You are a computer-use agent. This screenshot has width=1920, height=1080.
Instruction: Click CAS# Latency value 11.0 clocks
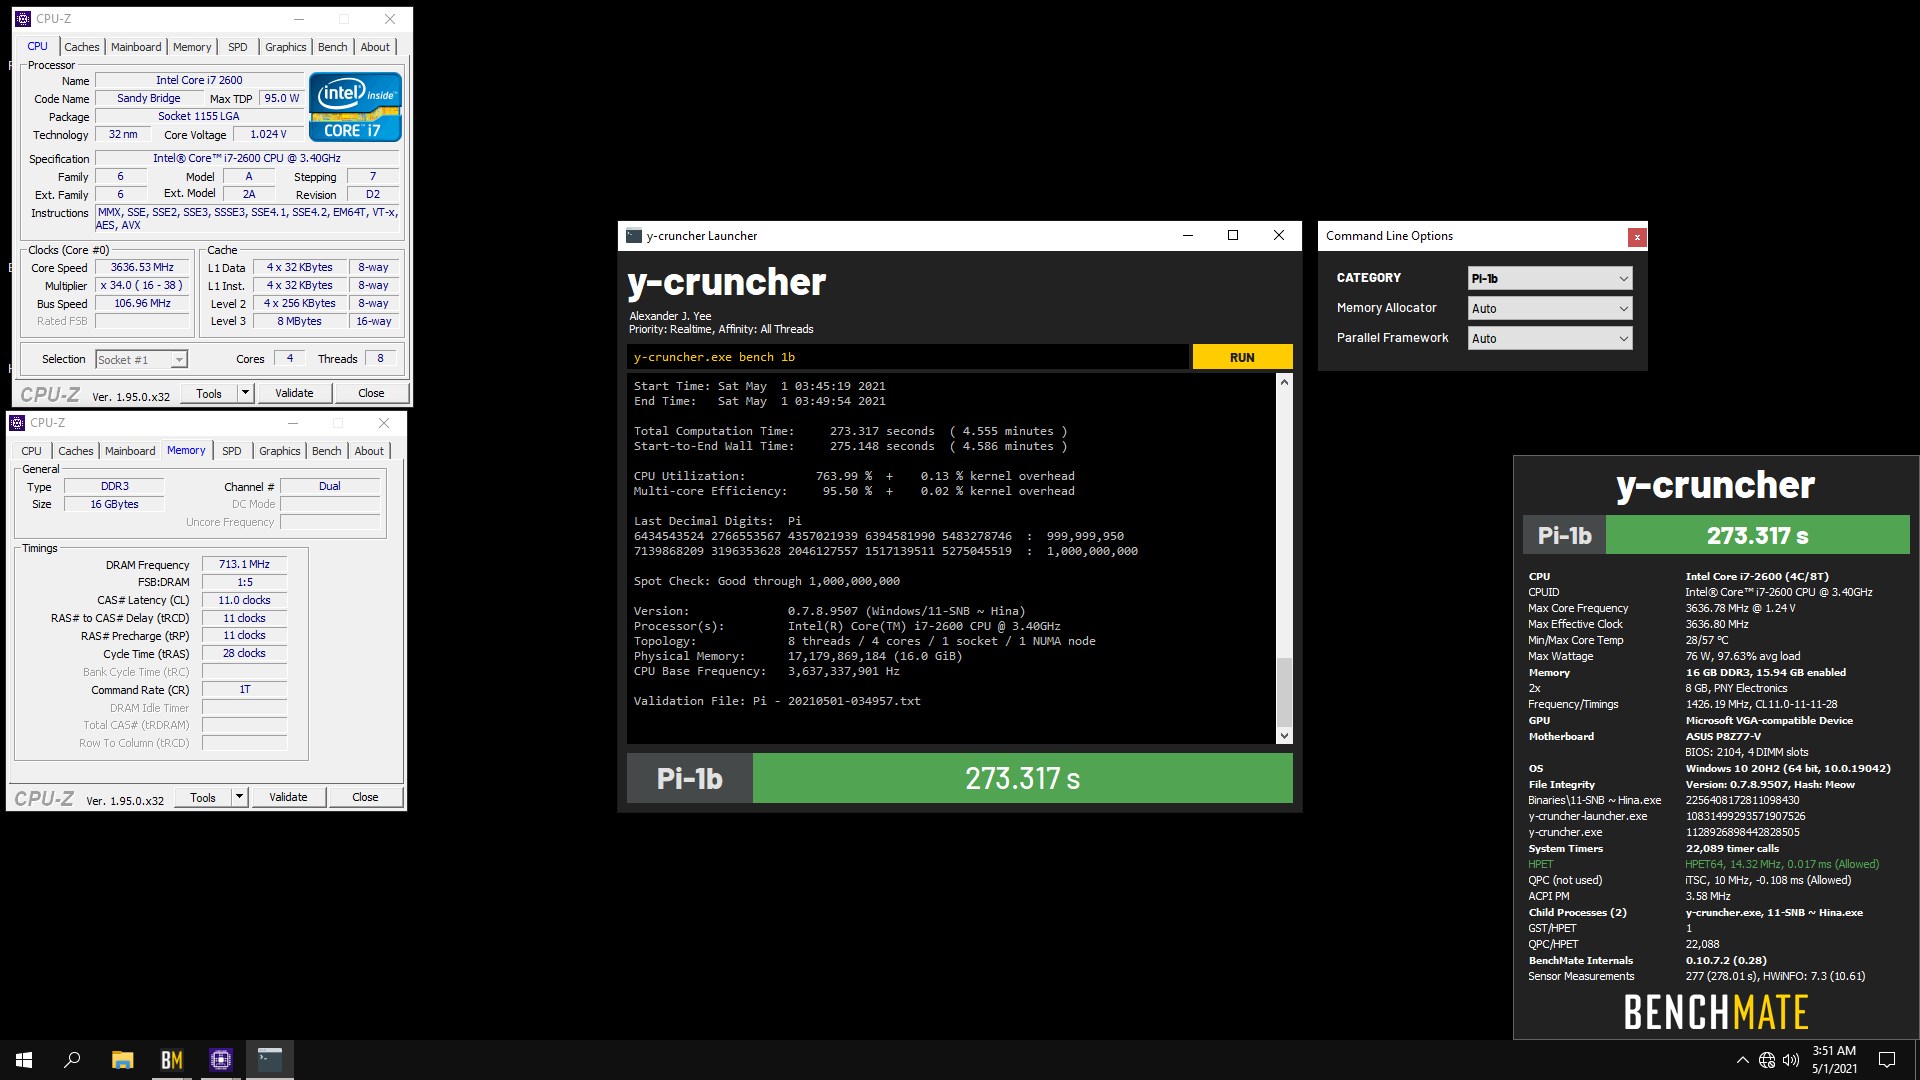click(x=244, y=601)
